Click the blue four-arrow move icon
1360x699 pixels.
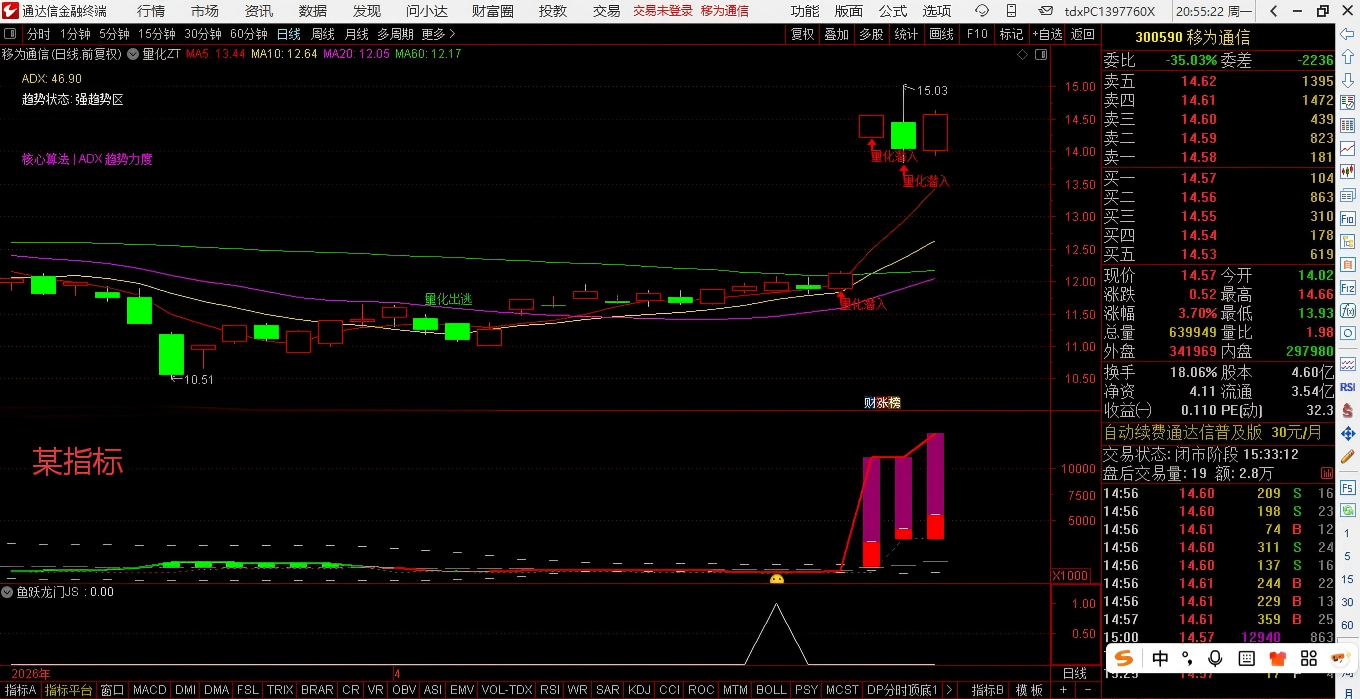click(x=1348, y=433)
